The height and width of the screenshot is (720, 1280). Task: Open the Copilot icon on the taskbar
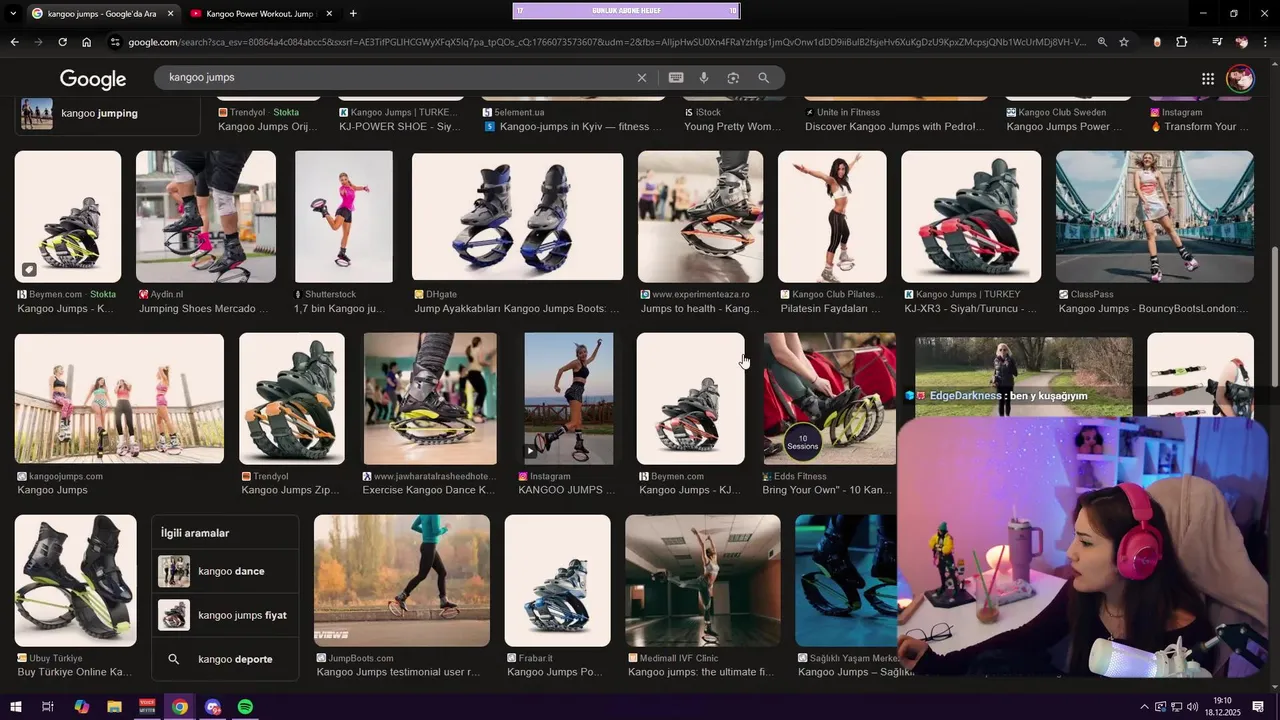pos(81,707)
